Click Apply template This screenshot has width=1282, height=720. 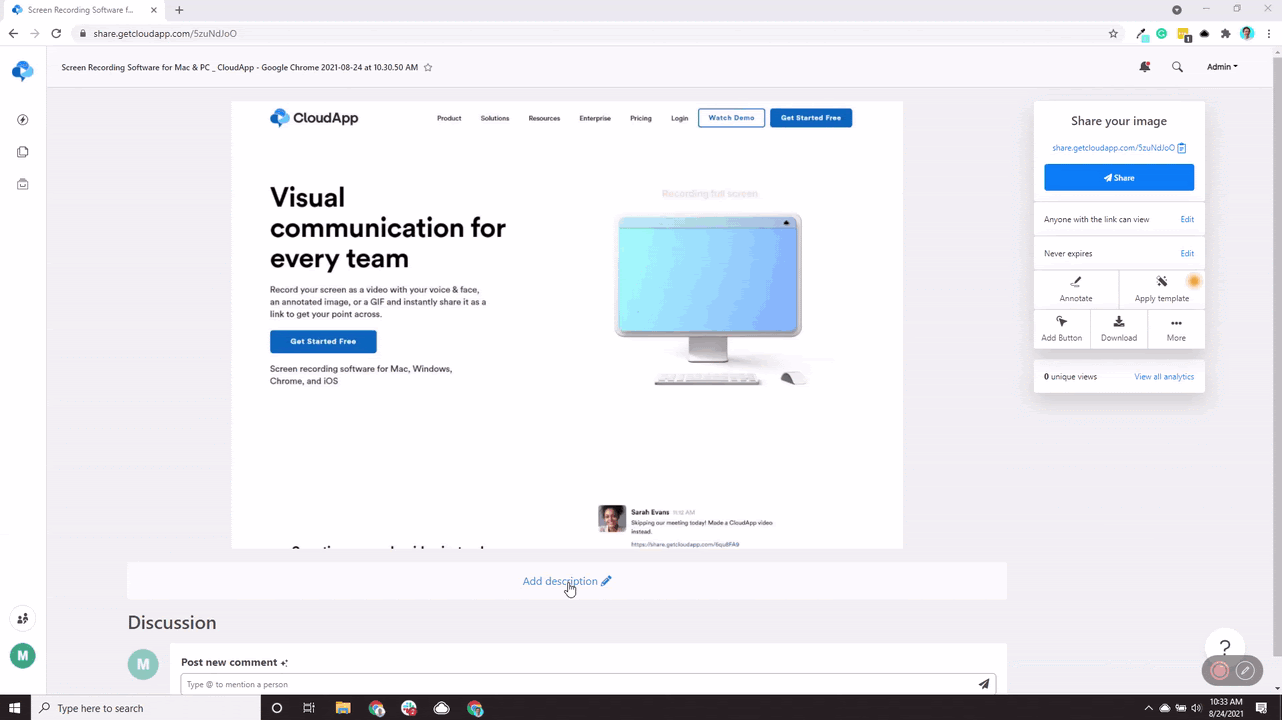(1162, 289)
